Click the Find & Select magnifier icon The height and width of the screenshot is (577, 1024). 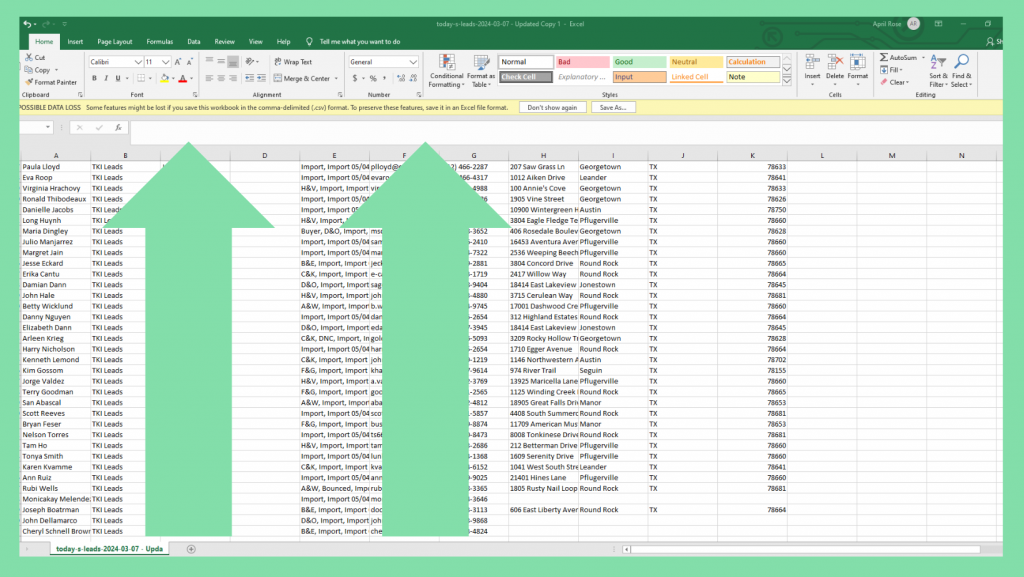(961, 62)
